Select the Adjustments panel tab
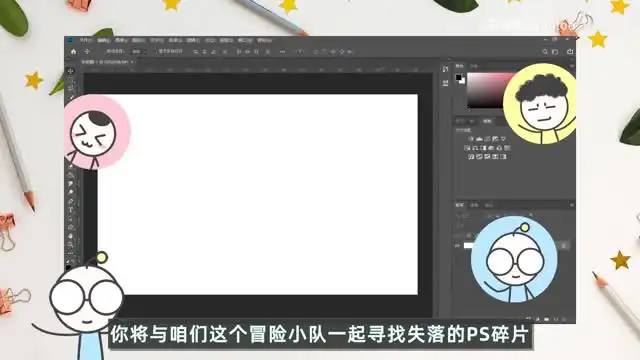The height and width of the screenshot is (360, 640). pos(487,121)
